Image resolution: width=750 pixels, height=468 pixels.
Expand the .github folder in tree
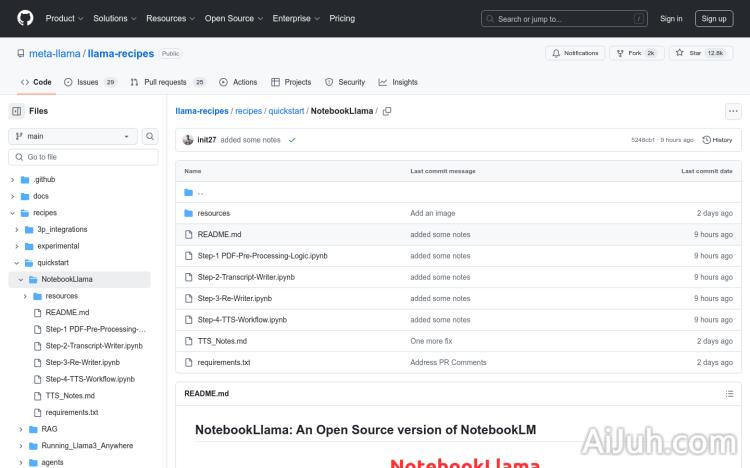click(x=13, y=180)
